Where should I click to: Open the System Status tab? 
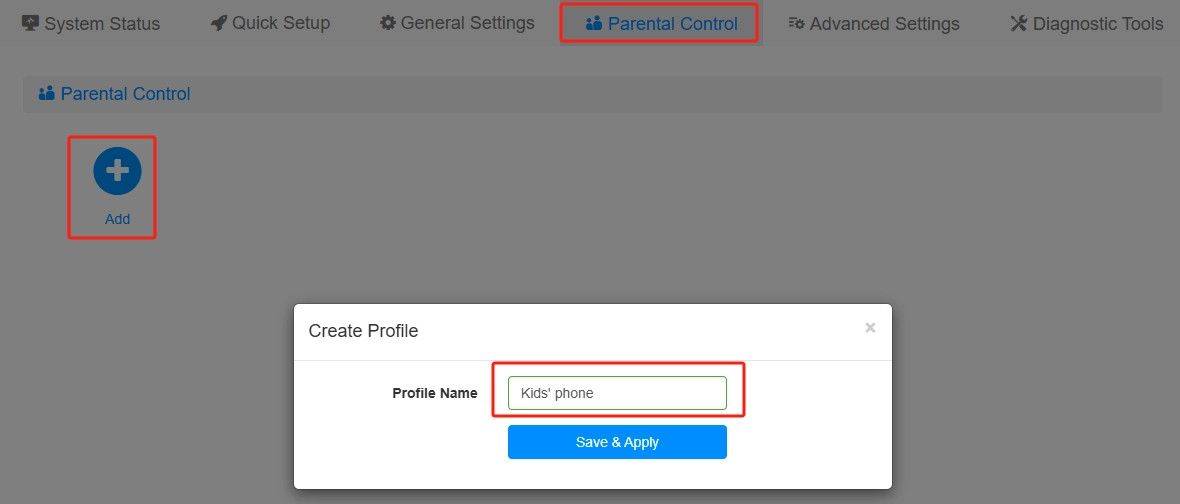click(x=102, y=24)
